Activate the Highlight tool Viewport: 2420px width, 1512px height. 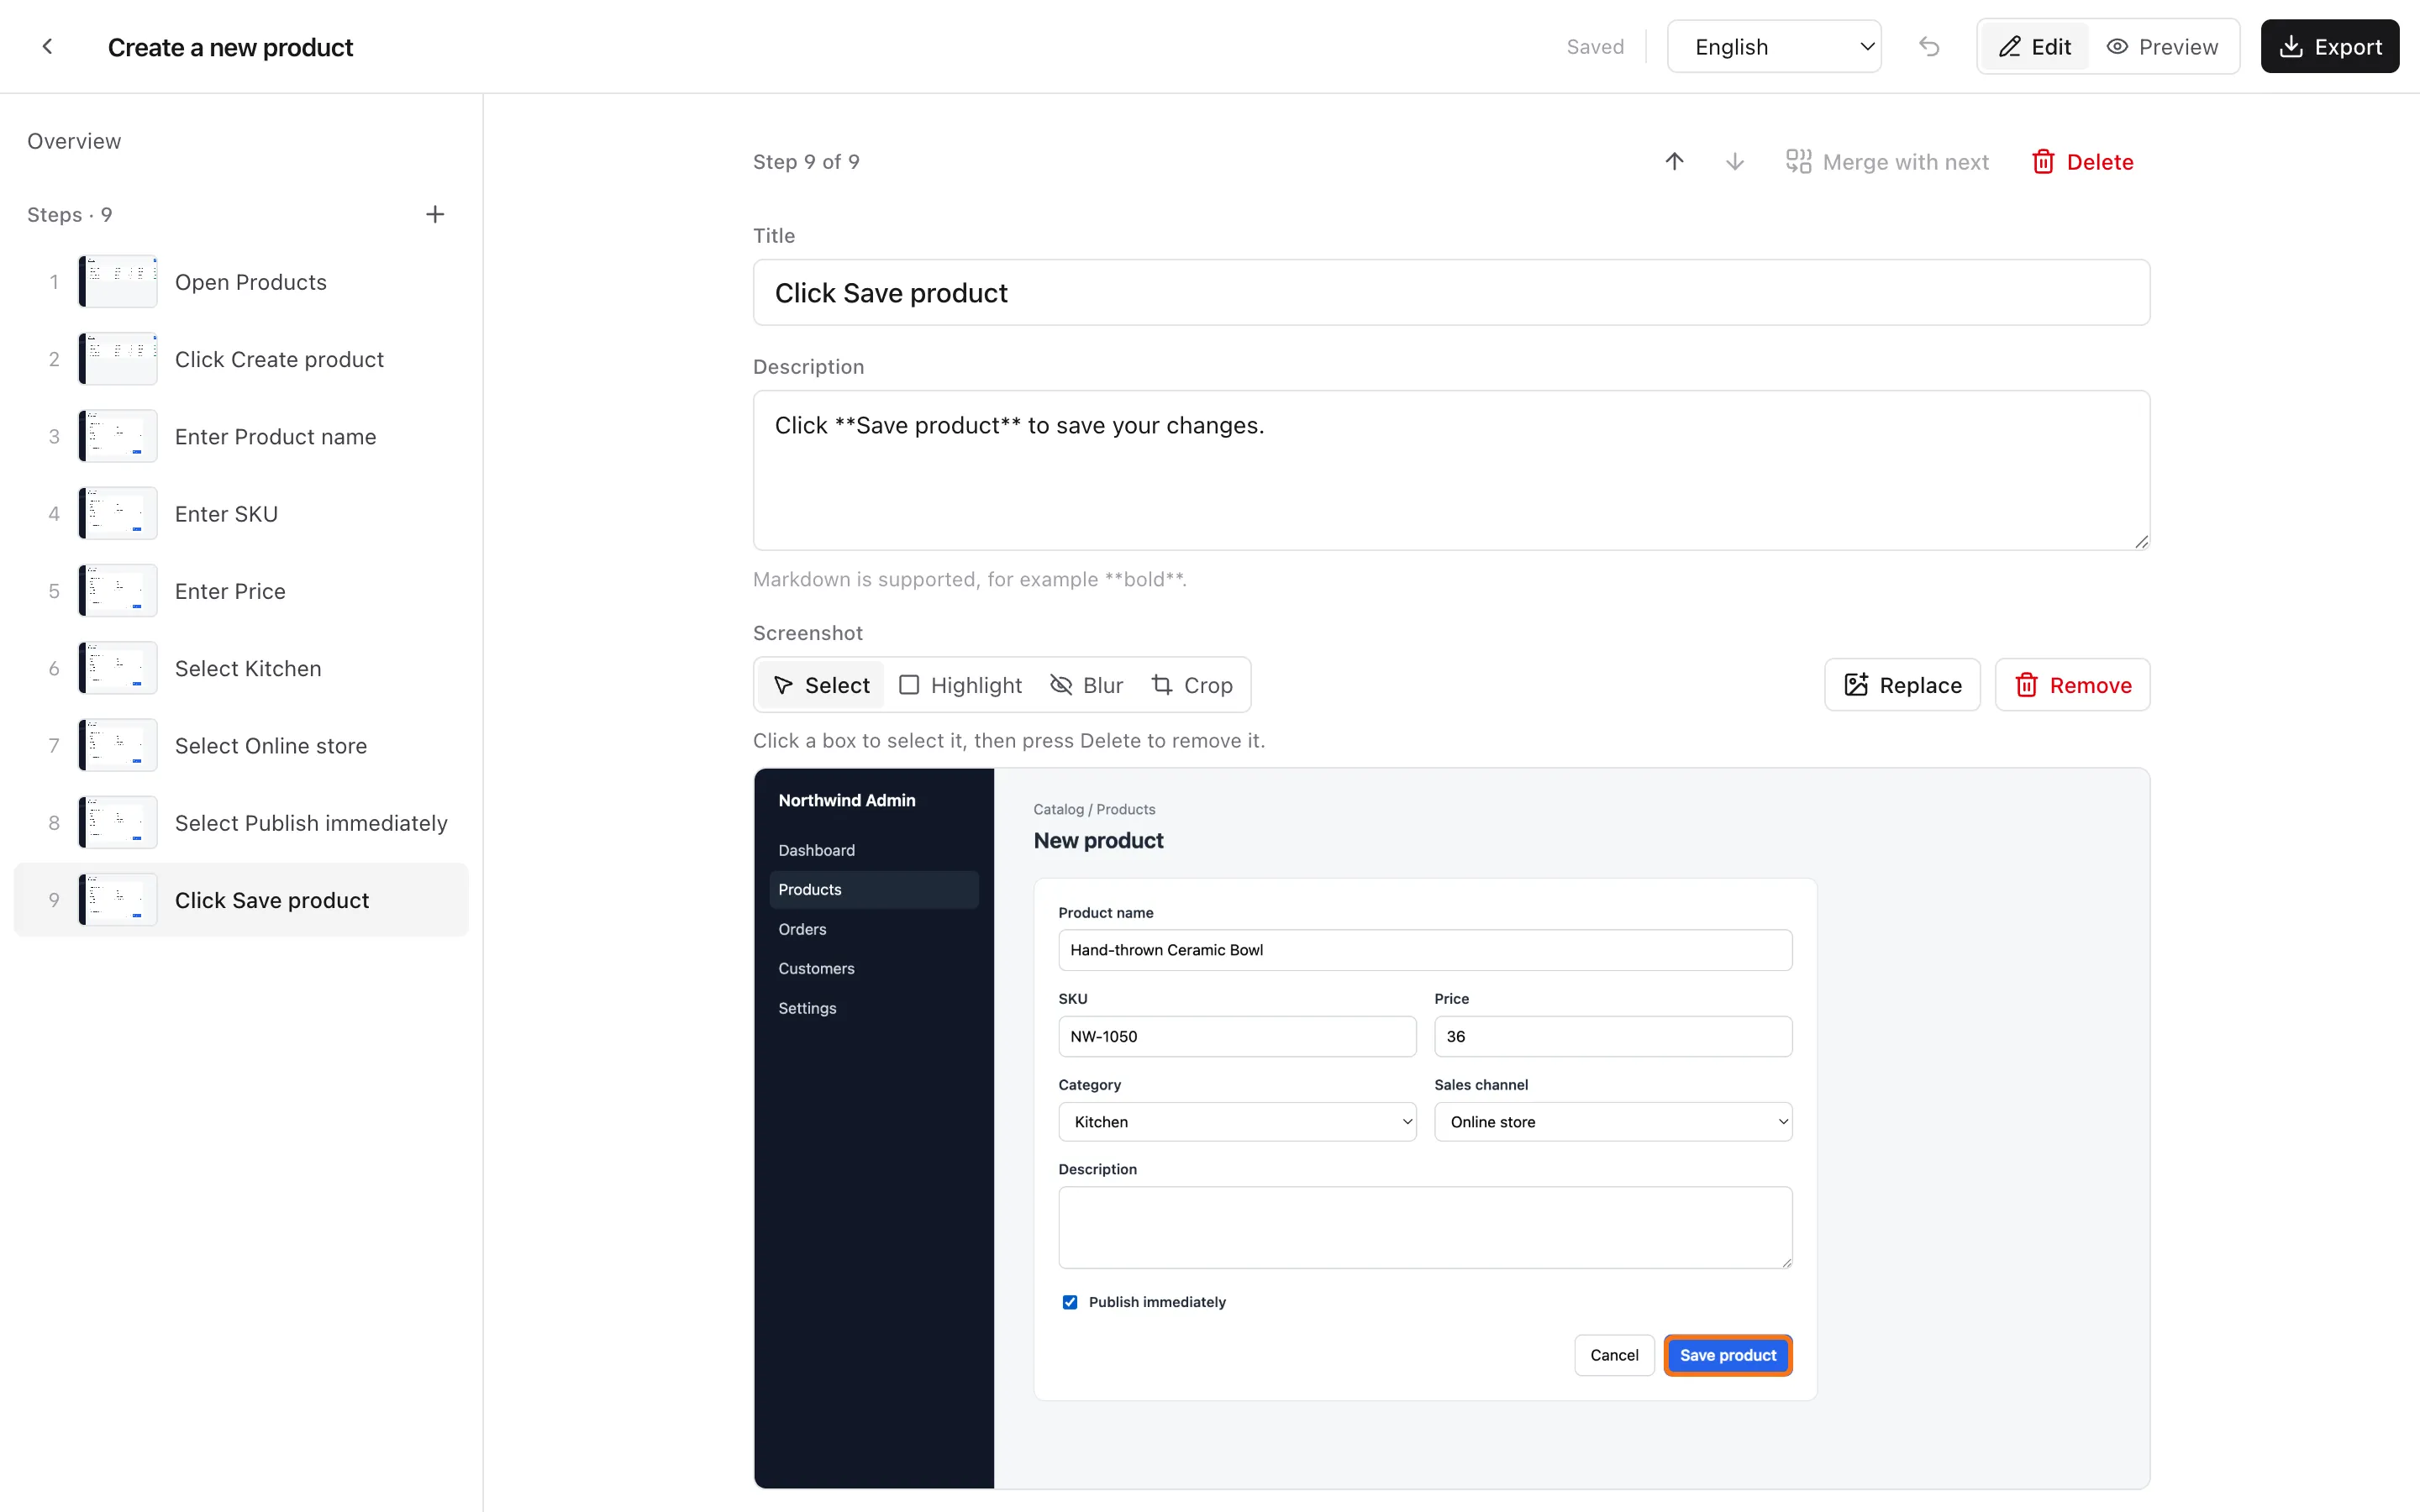tap(961, 685)
